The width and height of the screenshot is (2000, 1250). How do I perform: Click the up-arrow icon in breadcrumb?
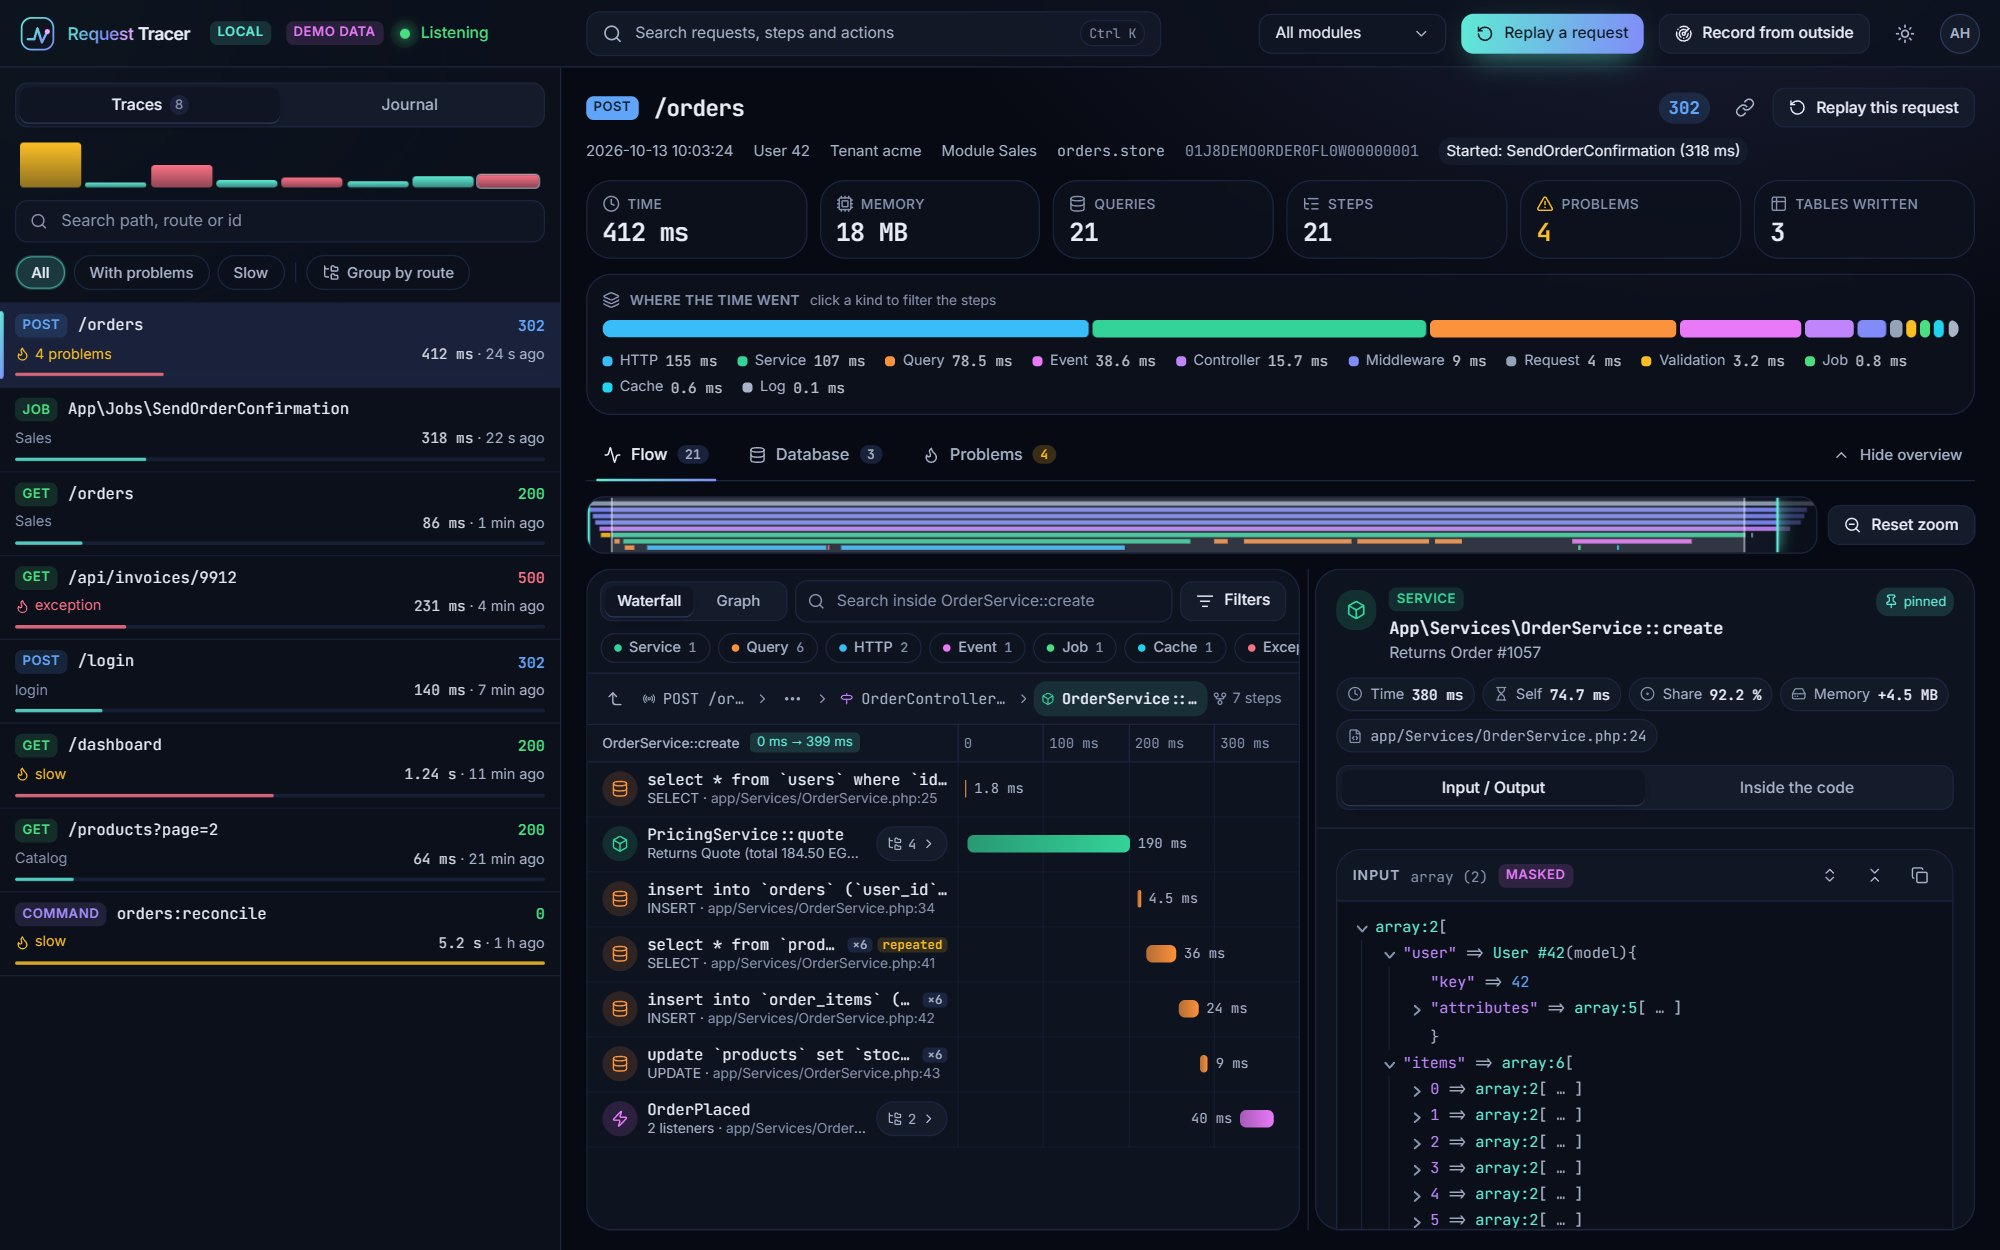(x=615, y=698)
